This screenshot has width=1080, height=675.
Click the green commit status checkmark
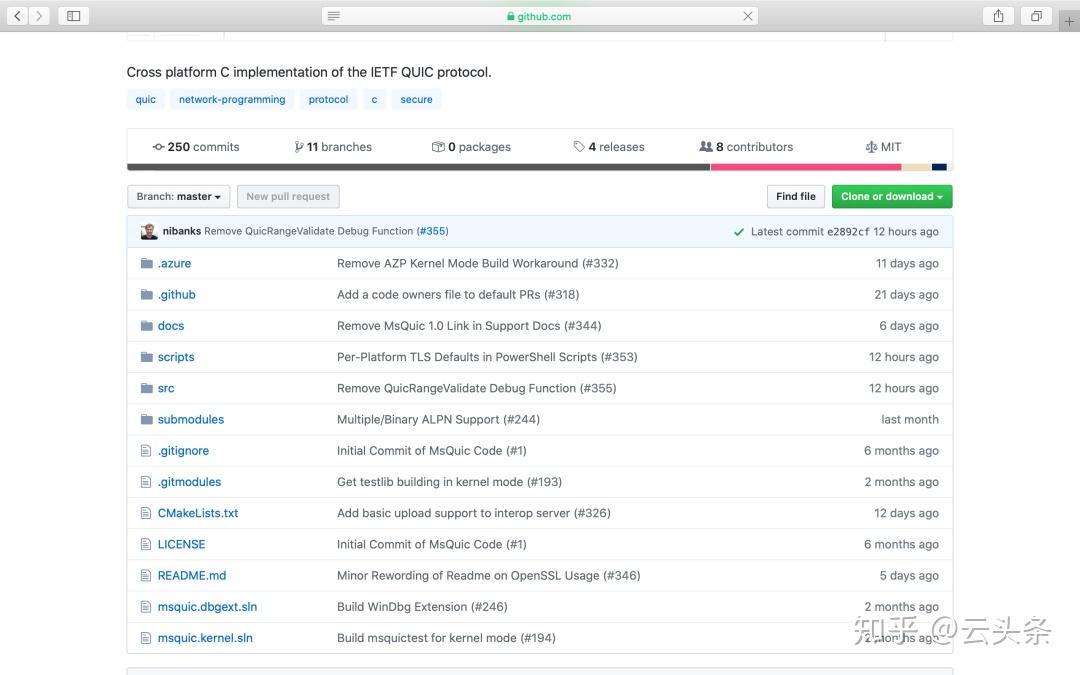[739, 232]
